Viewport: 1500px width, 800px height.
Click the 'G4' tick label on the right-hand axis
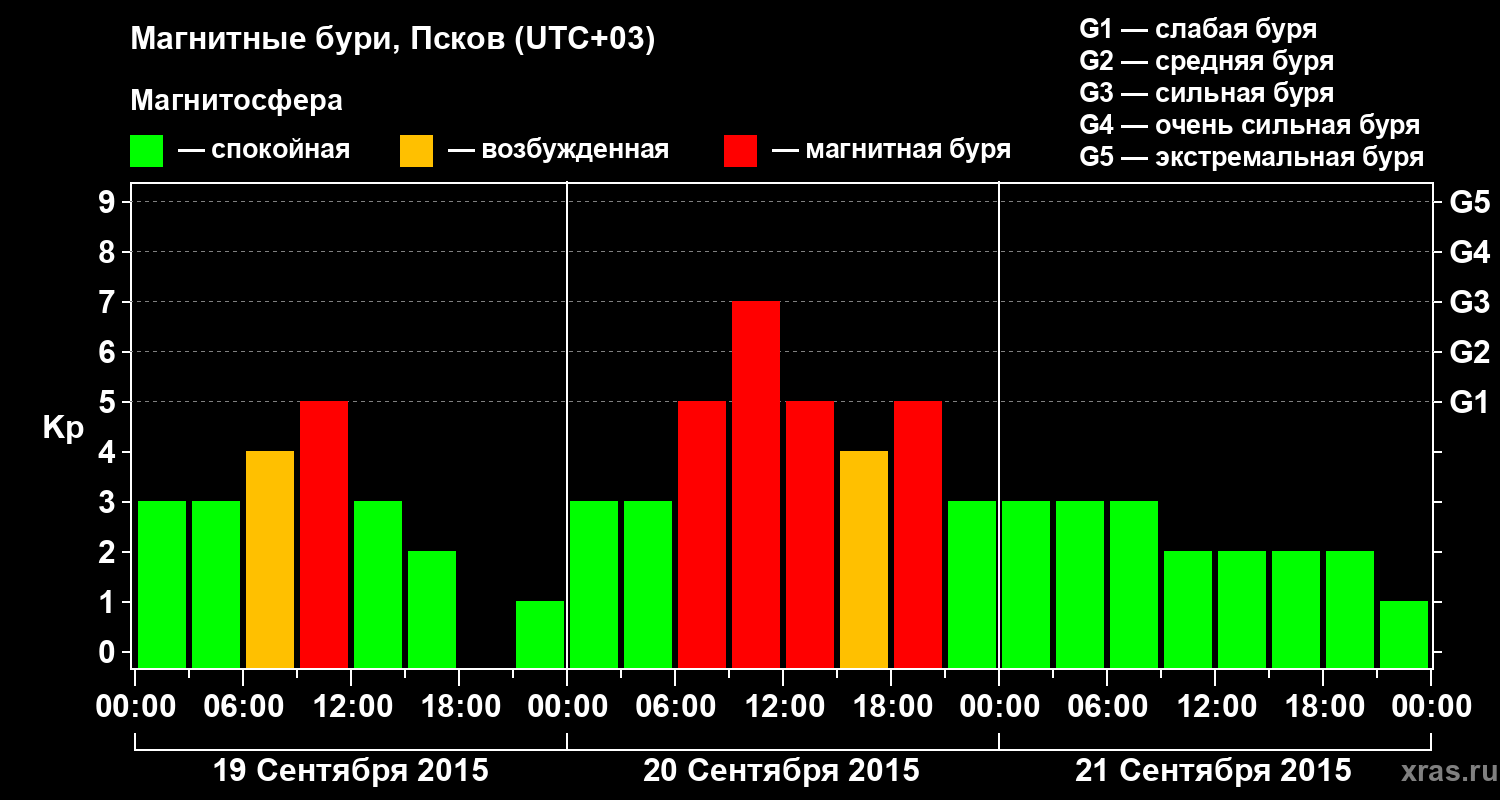(1469, 252)
